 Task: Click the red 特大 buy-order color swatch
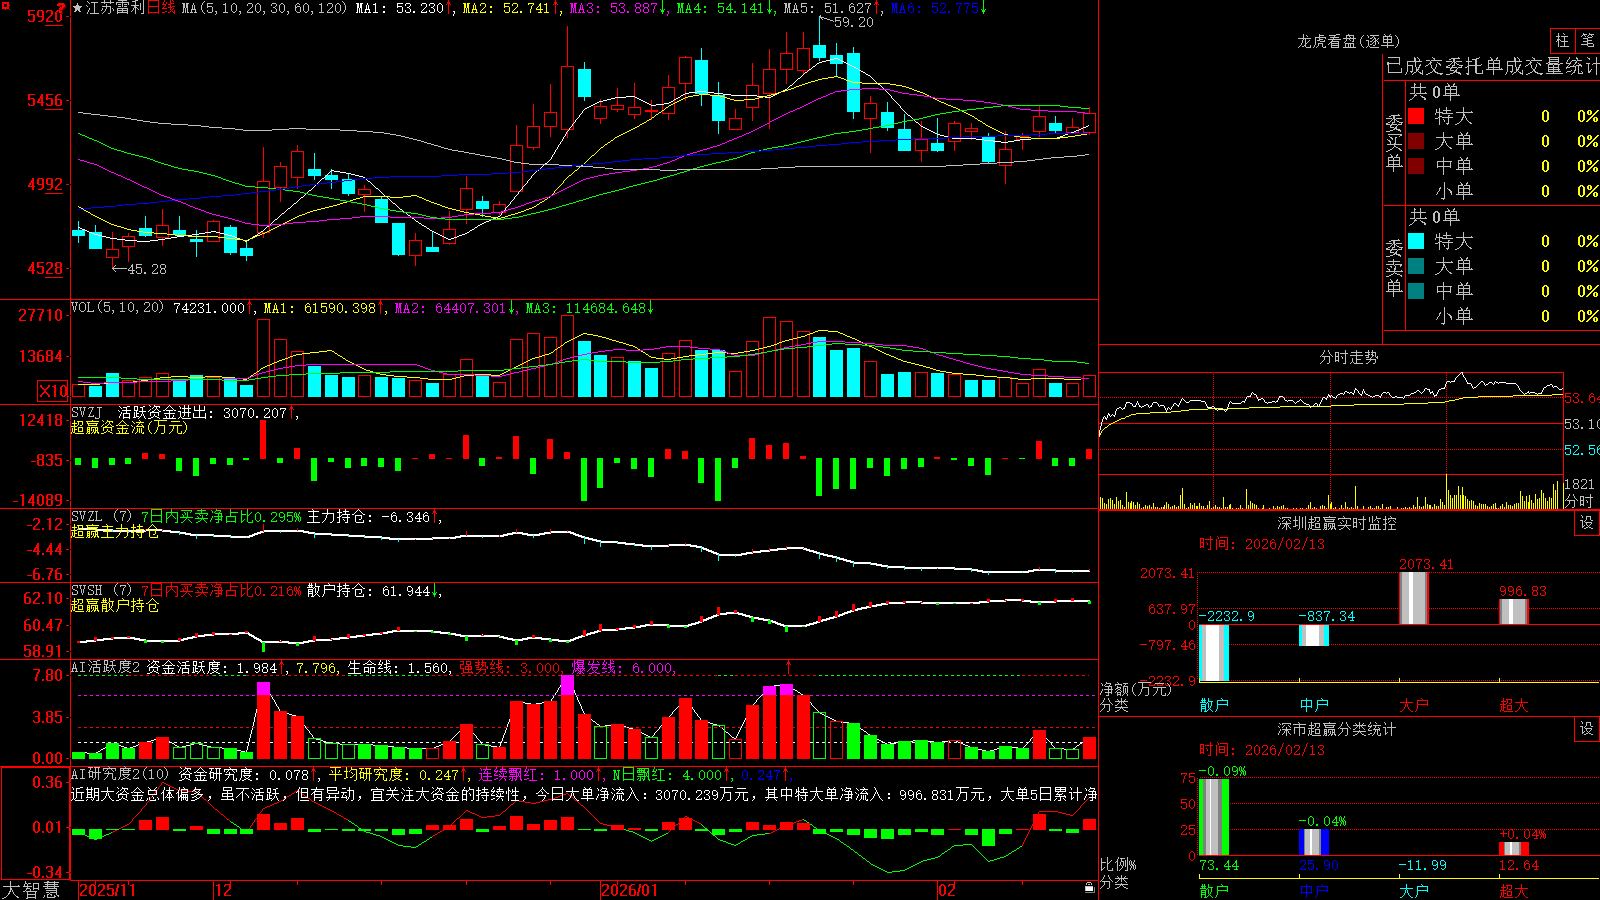(1416, 116)
